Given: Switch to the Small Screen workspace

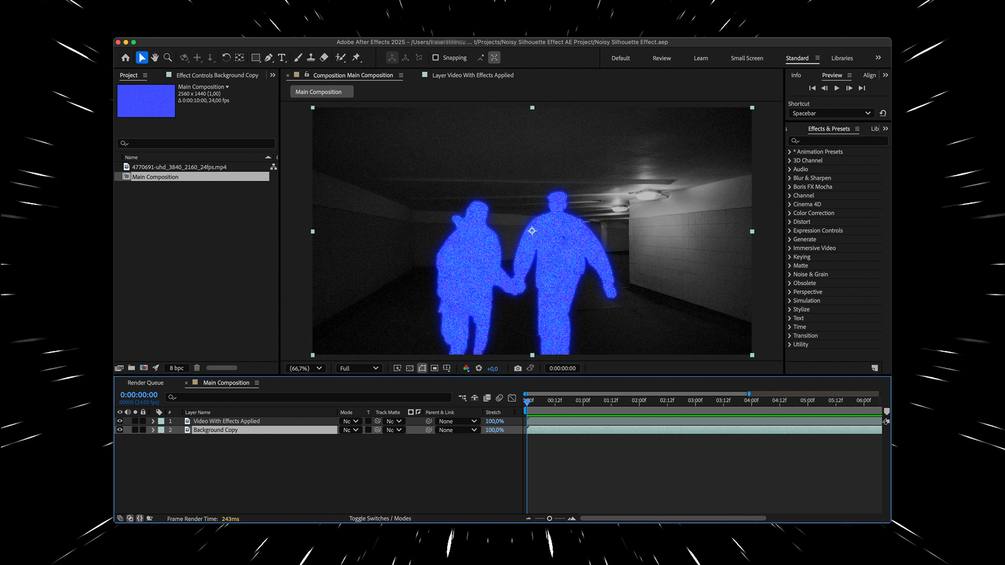Looking at the screenshot, I should click(x=747, y=58).
